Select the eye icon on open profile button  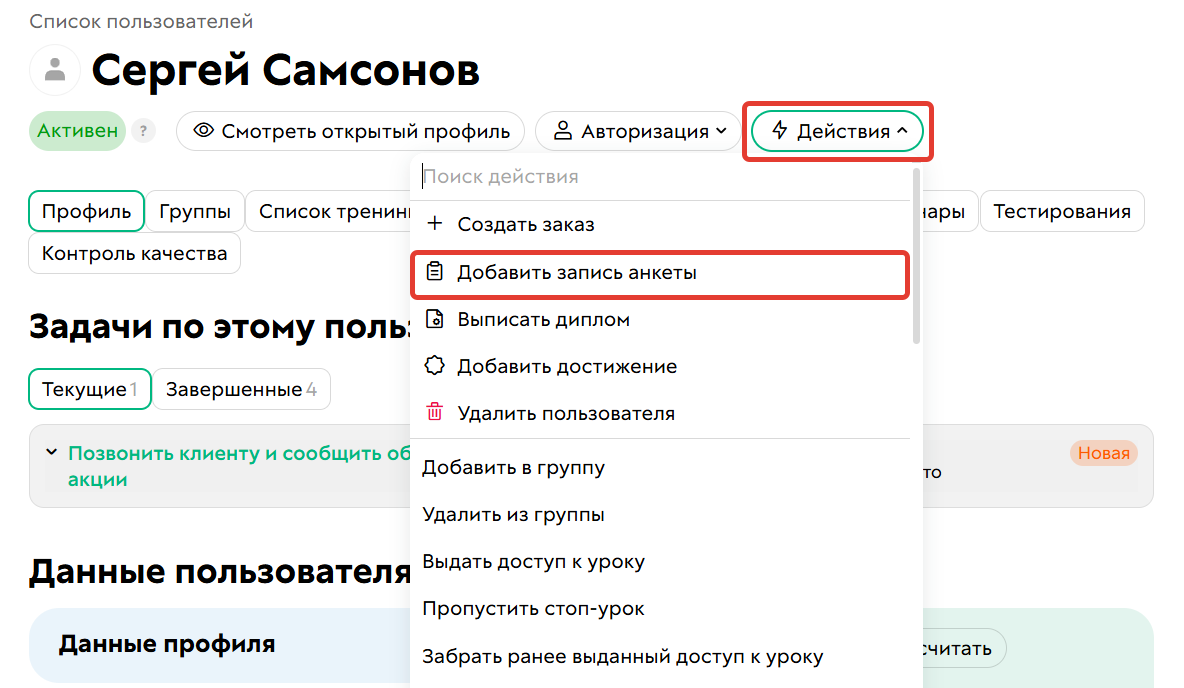point(204,131)
